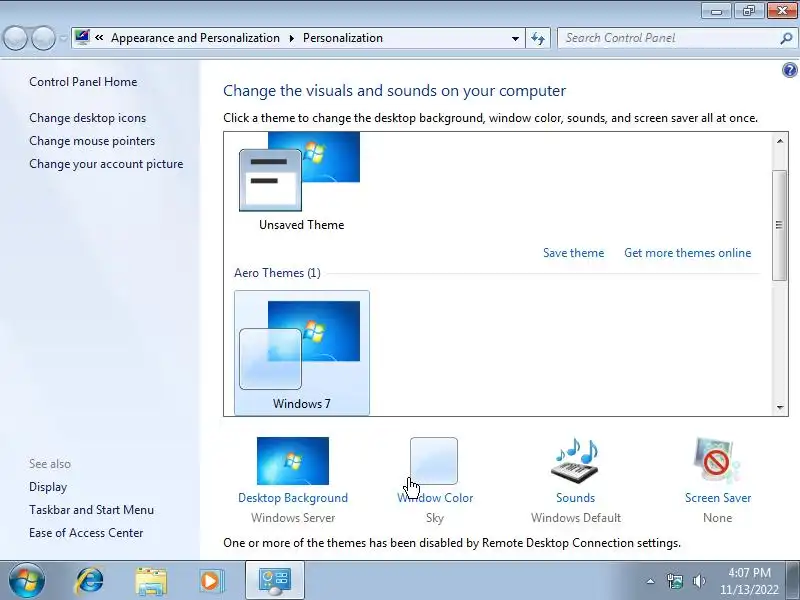Open Windows Explorer from taskbar
The width and height of the screenshot is (800, 600).
point(151,581)
